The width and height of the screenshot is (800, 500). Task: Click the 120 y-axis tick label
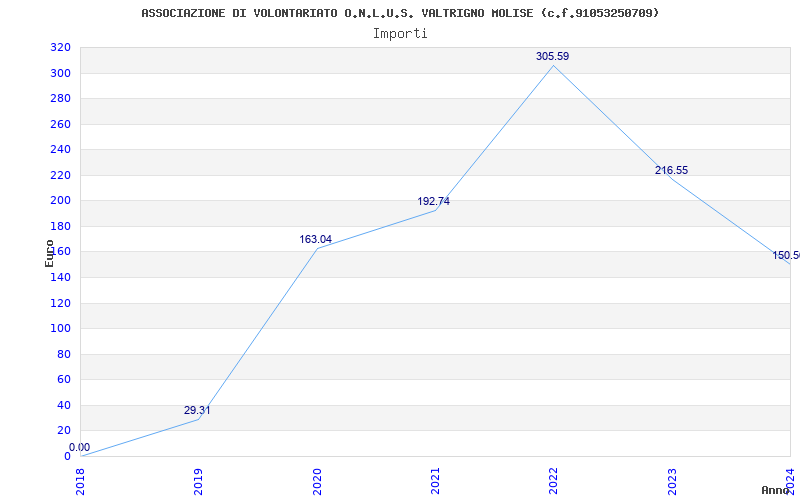(60, 304)
